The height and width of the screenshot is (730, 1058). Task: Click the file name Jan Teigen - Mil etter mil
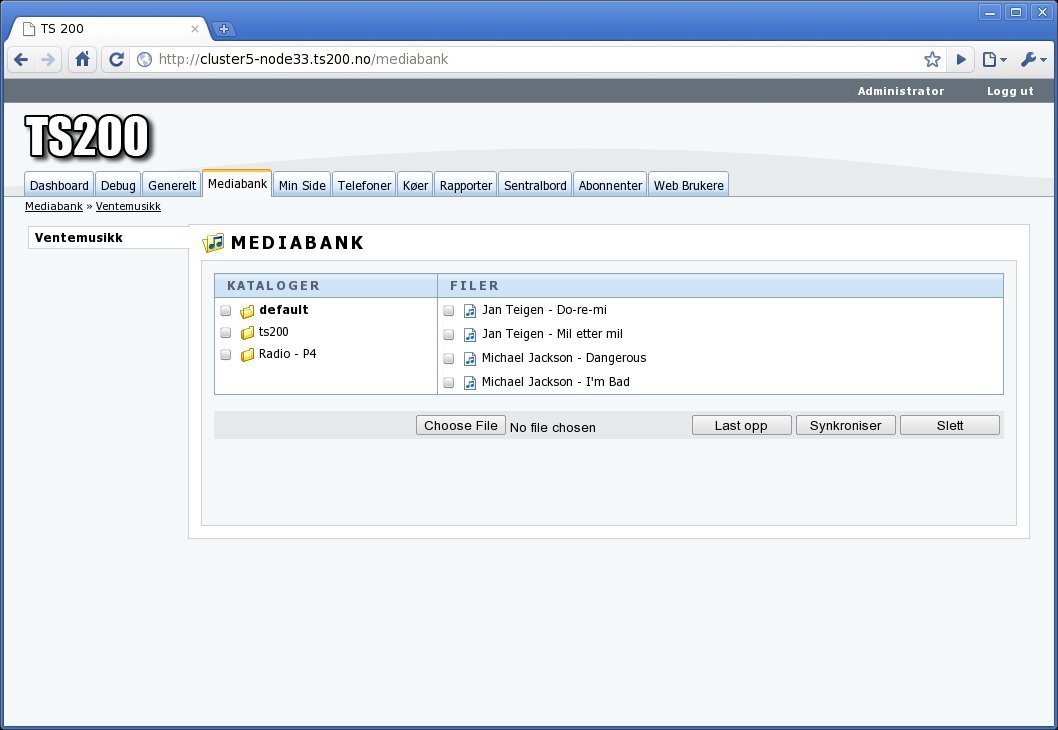click(x=552, y=333)
